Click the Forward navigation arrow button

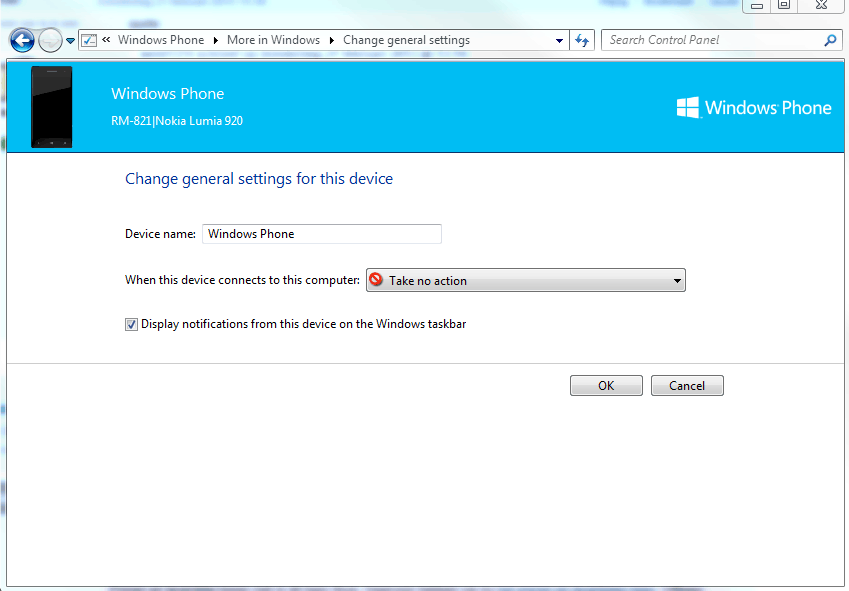[50, 40]
